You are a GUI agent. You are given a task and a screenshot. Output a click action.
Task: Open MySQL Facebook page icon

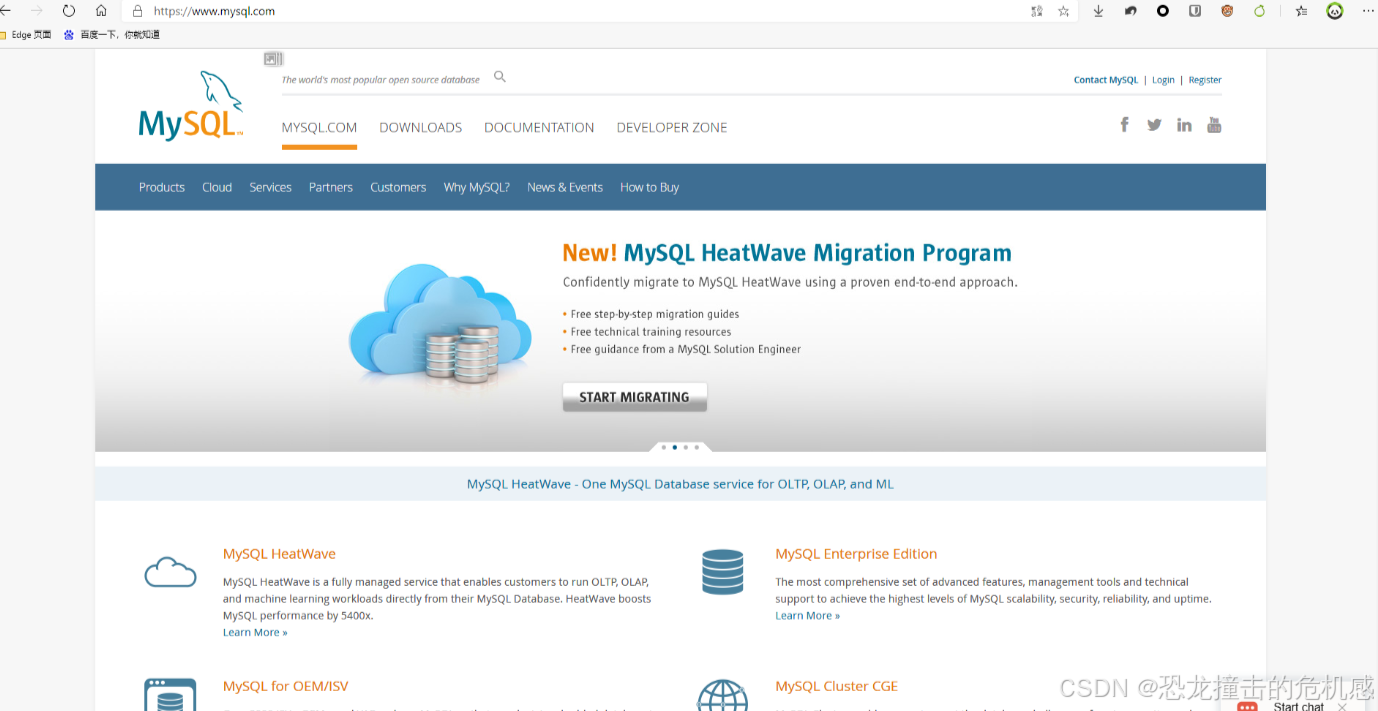point(1125,124)
